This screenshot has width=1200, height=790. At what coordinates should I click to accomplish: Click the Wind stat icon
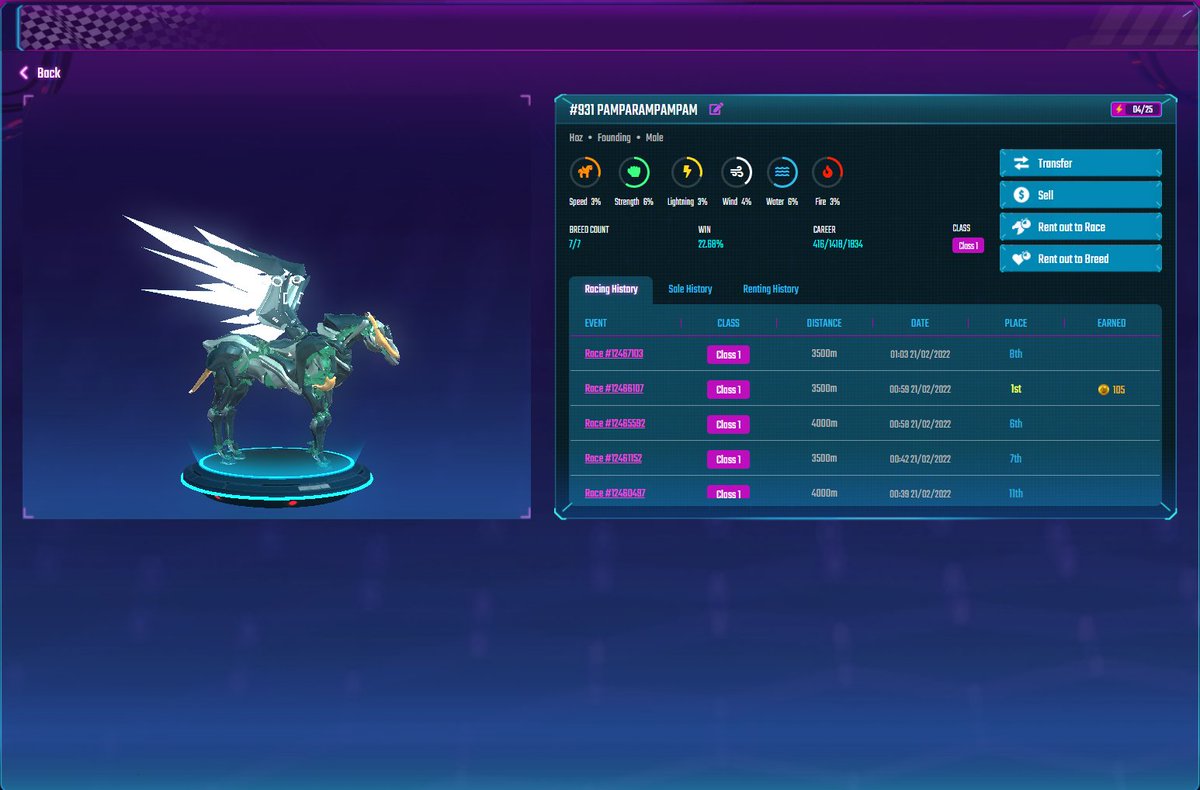click(x=737, y=172)
